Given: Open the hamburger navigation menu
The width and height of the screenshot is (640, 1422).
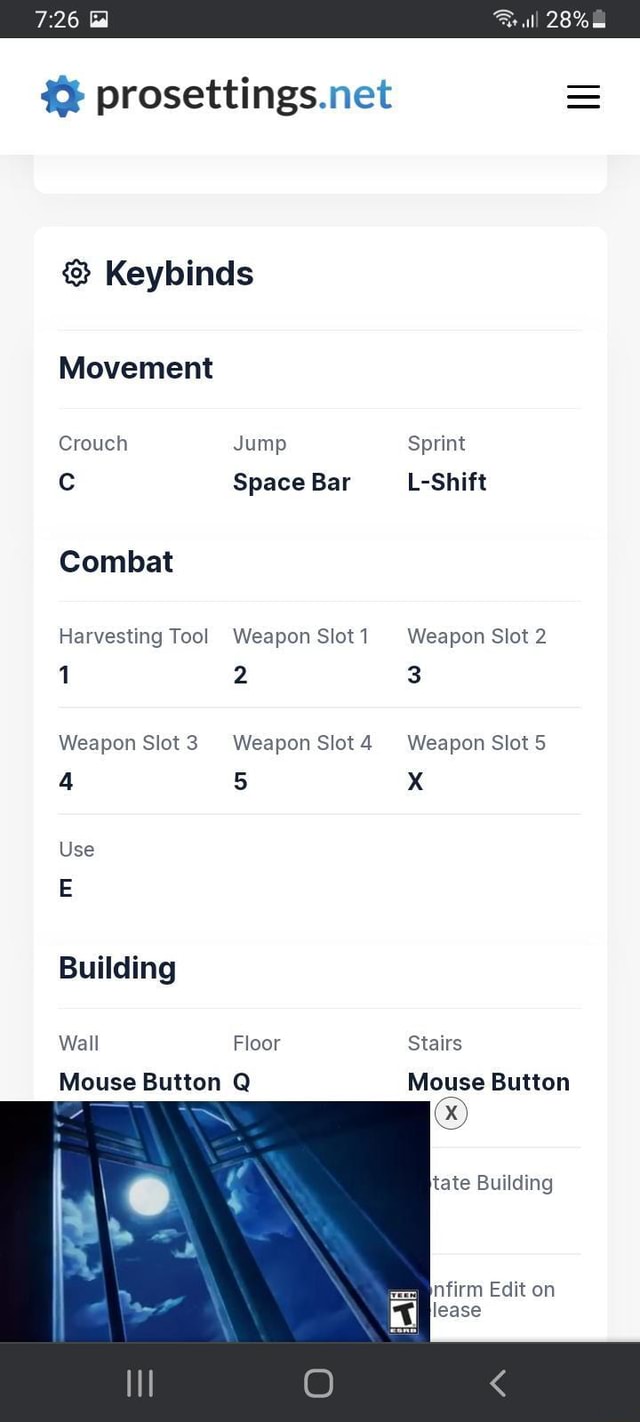Looking at the screenshot, I should tap(583, 96).
